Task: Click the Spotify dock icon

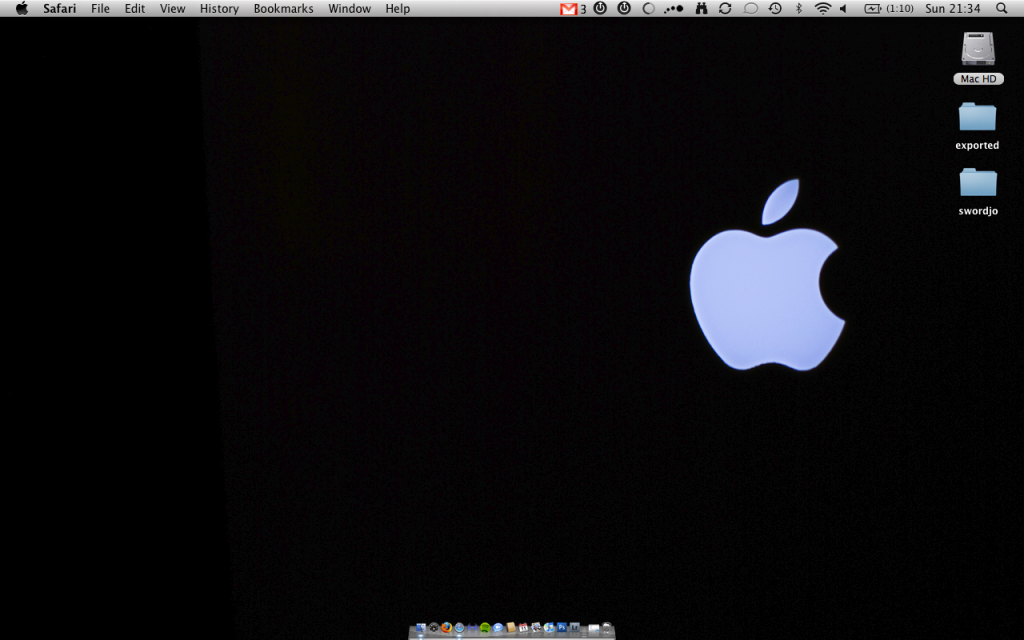Action: [485, 627]
